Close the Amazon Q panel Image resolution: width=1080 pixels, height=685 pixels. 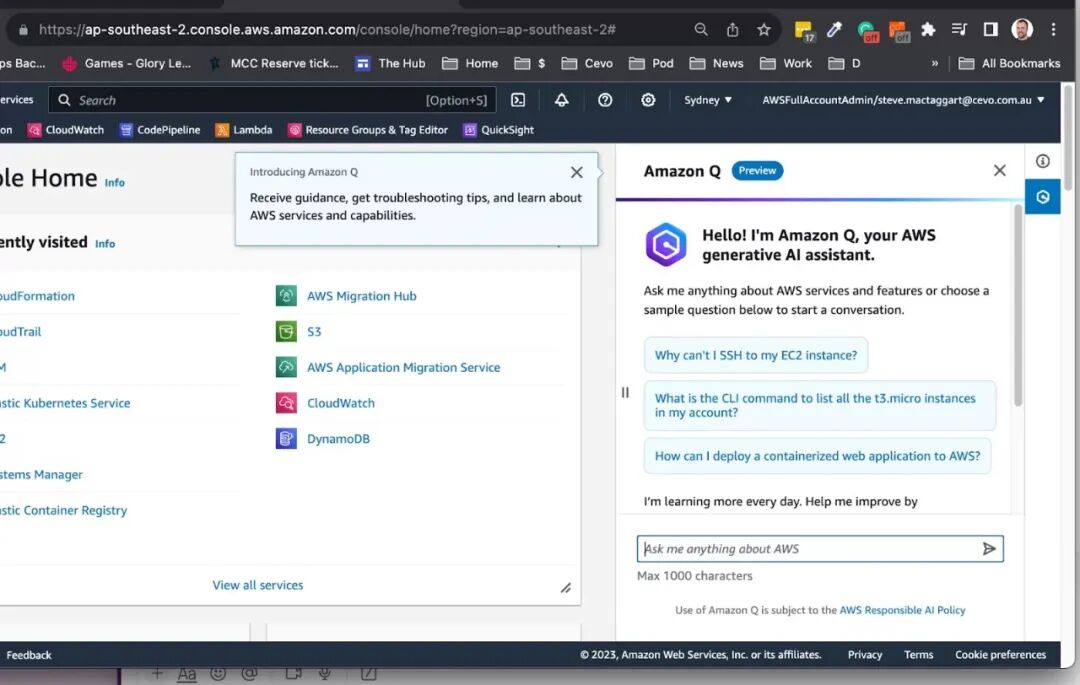coord(1000,170)
